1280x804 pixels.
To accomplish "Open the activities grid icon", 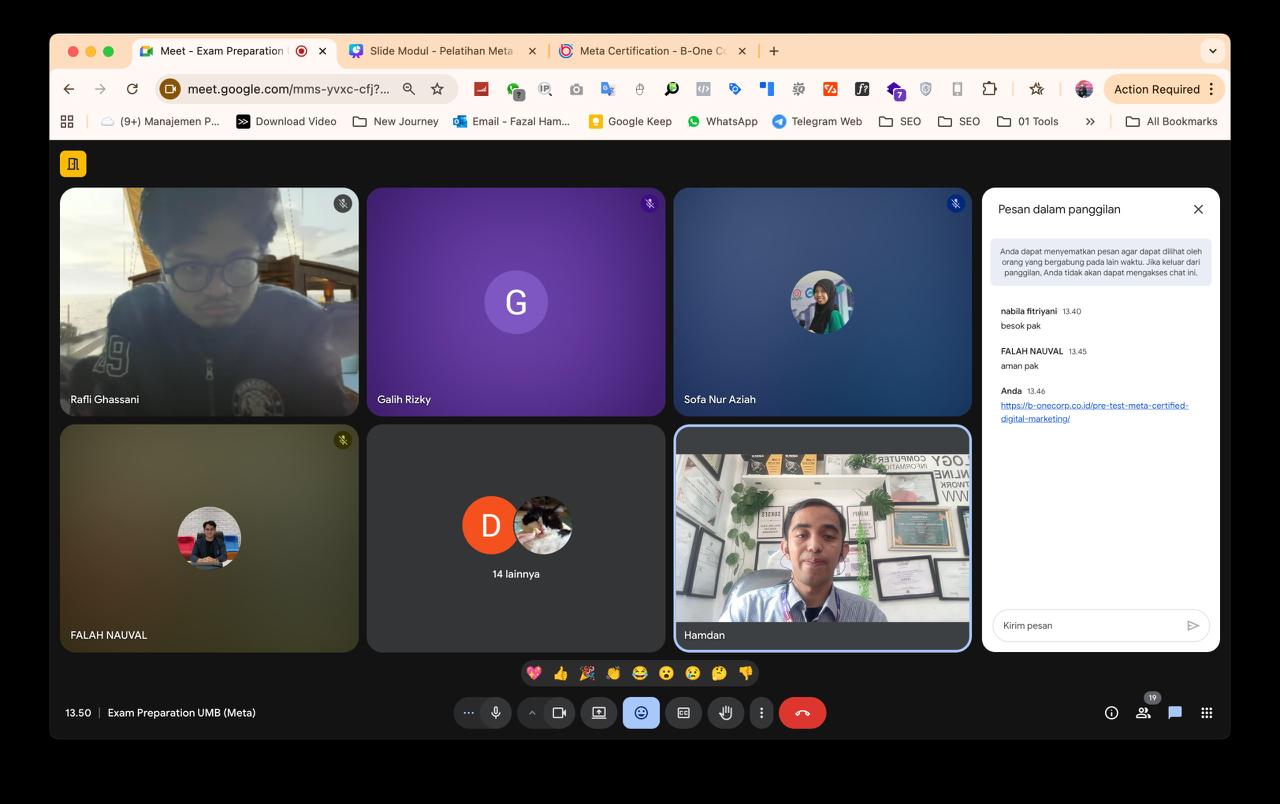I will 1207,713.
